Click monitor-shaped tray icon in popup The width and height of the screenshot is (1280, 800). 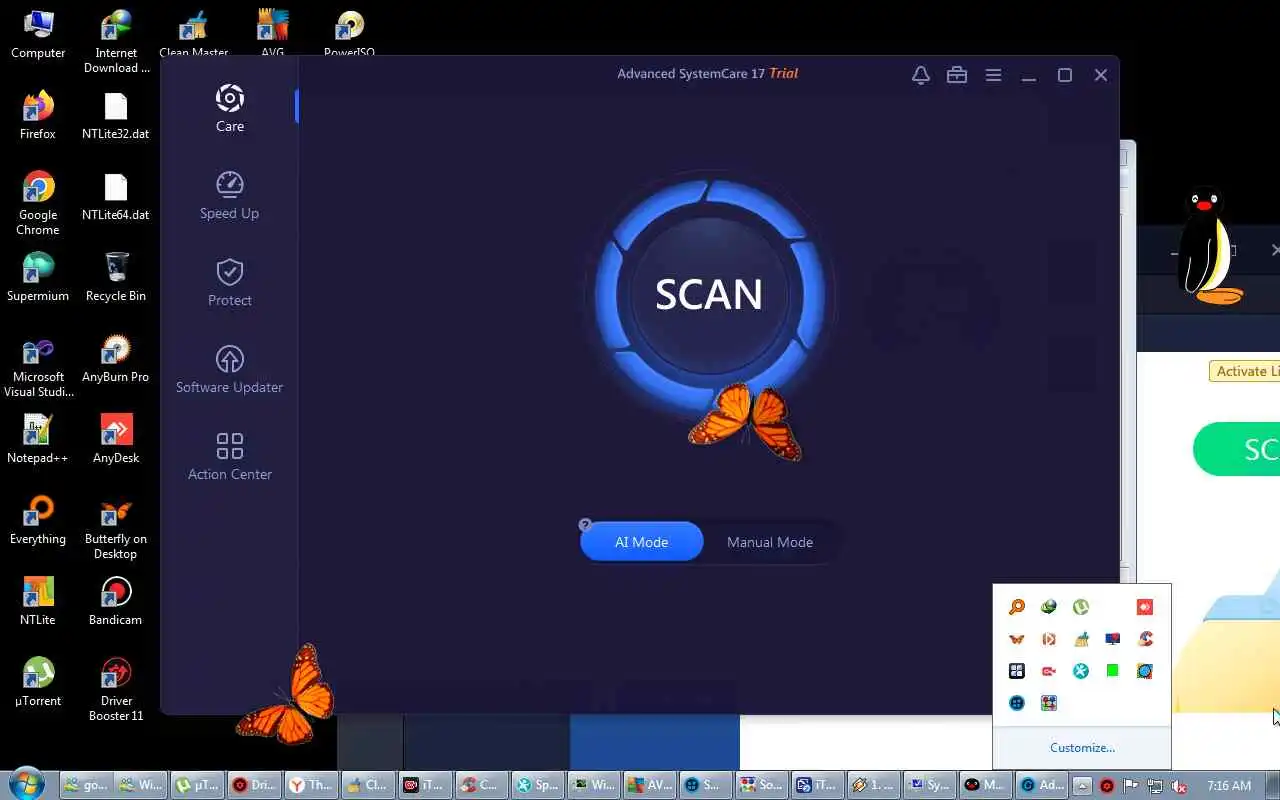[x=1113, y=639]
